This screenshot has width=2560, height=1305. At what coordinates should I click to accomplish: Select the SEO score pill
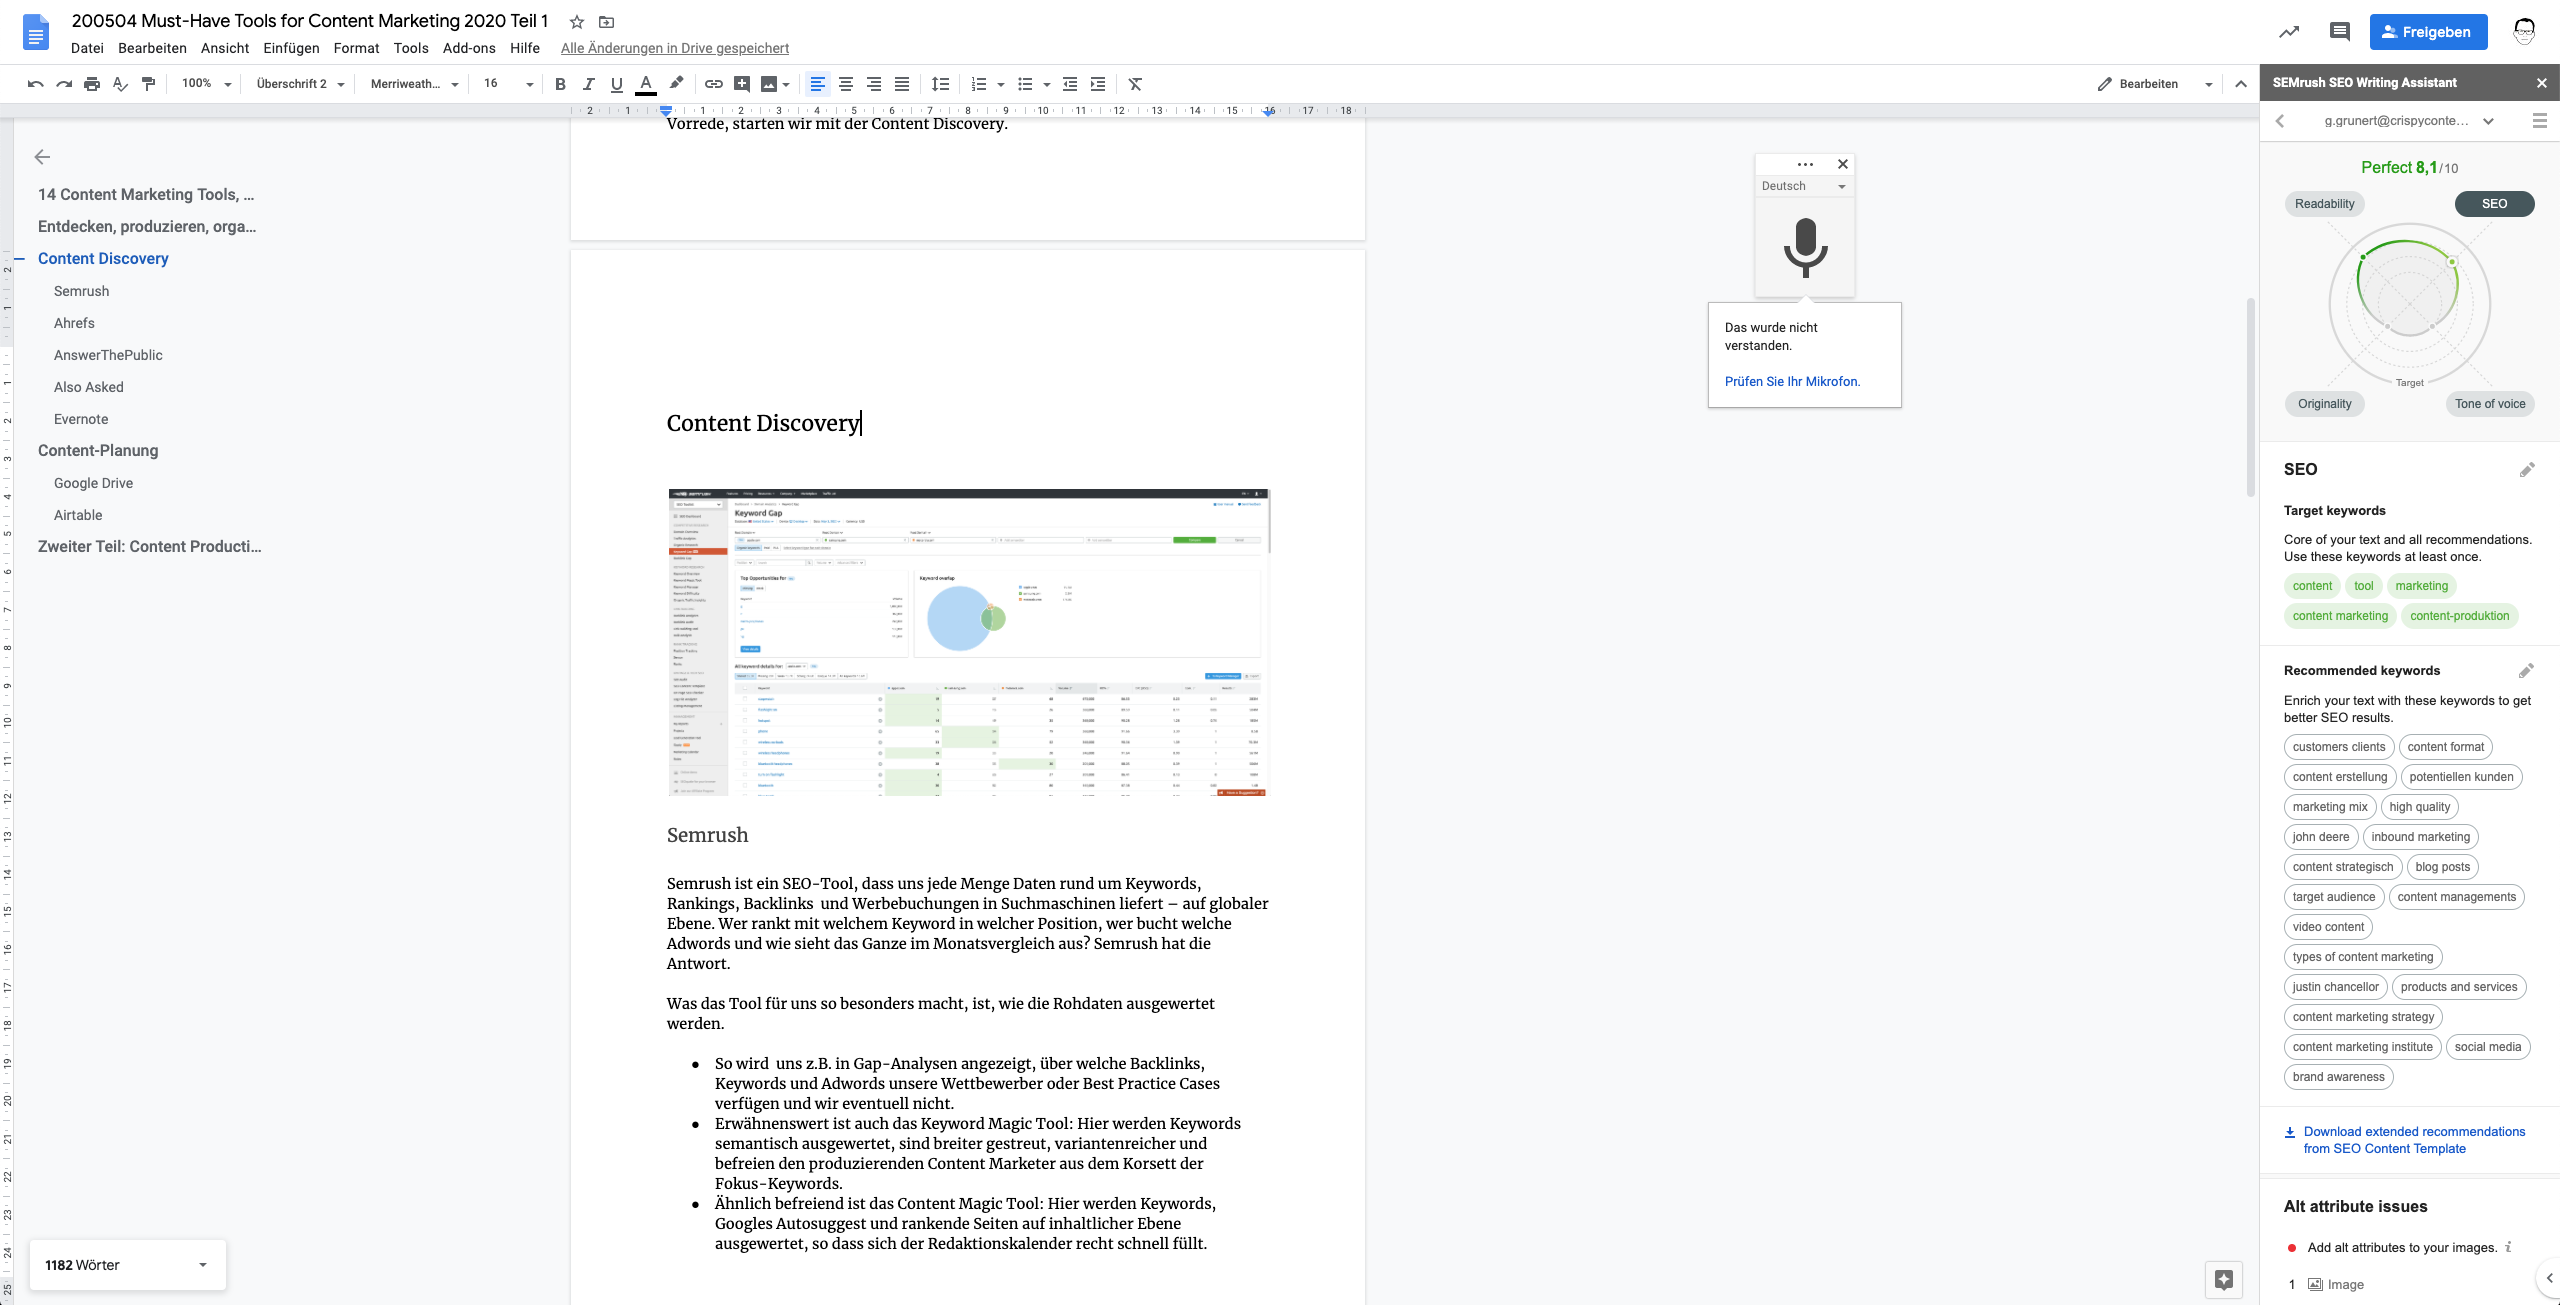pyautogui.click(x=2494, y=204)
